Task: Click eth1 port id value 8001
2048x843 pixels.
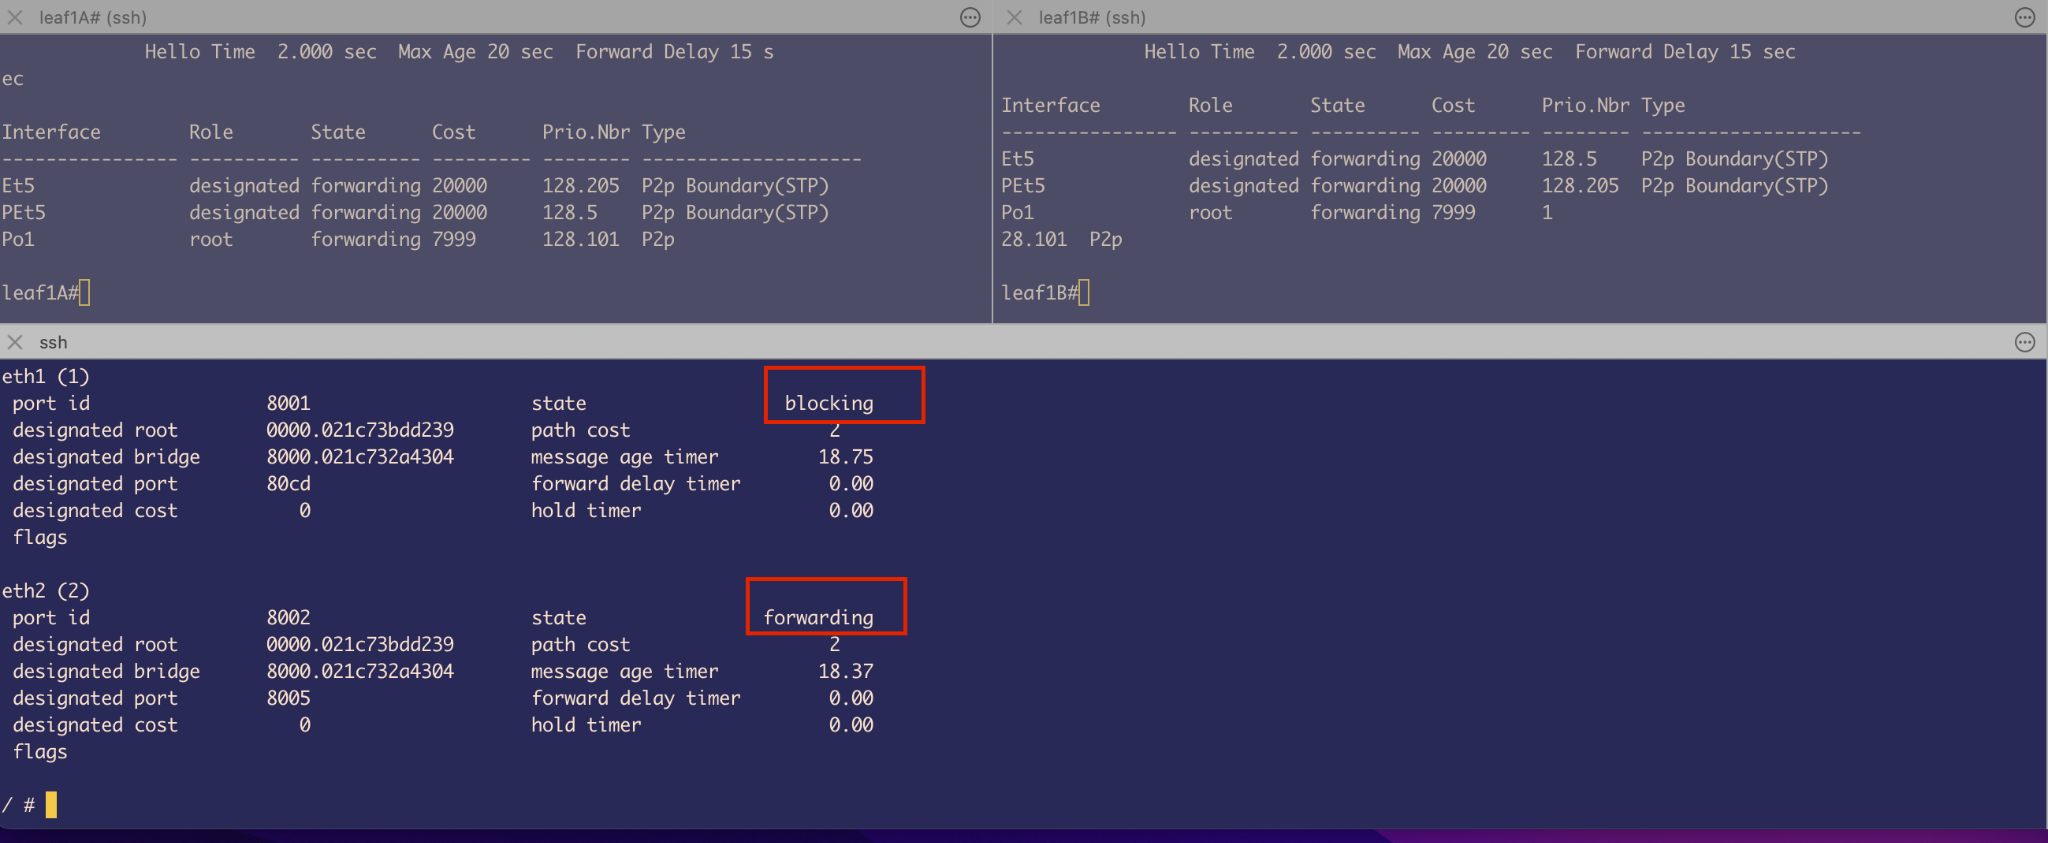Action: [x=288, y=403]
